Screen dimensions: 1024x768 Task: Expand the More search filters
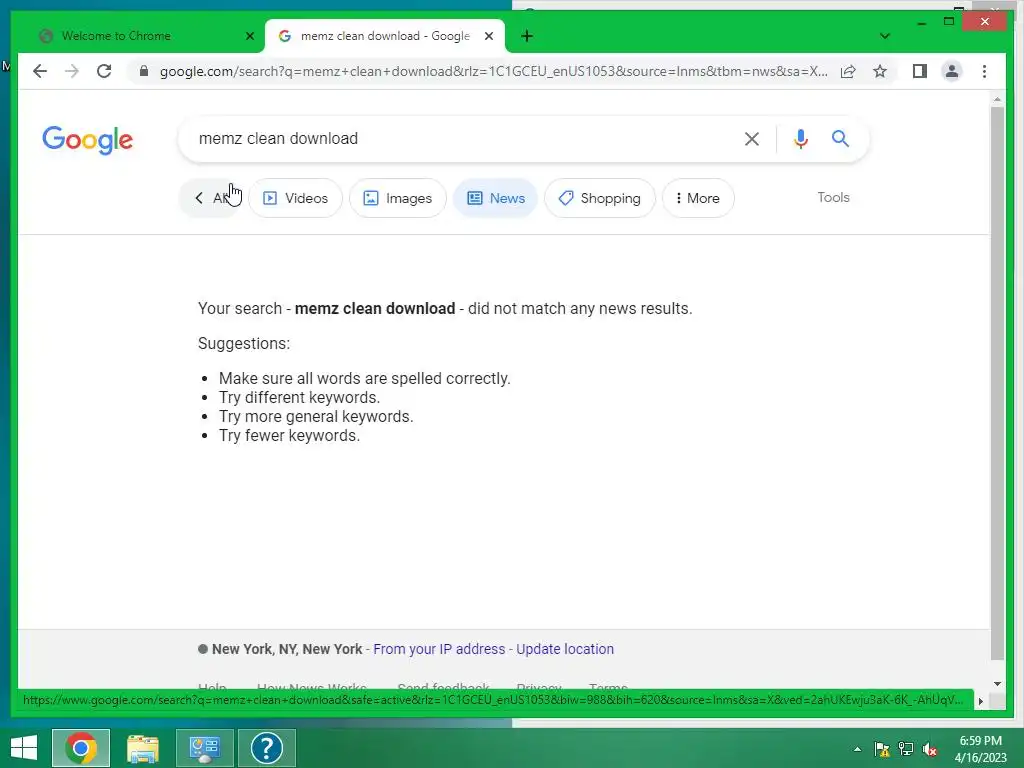(x=698, y=198)
